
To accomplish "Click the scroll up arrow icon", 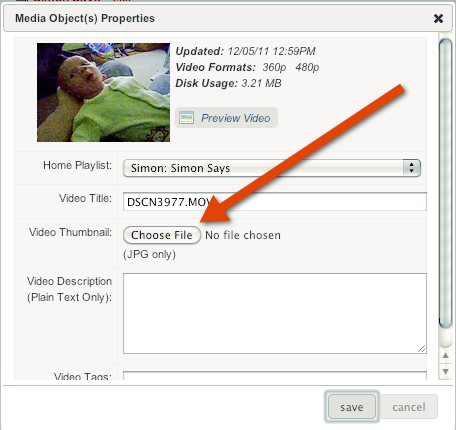I will point(445,355).
